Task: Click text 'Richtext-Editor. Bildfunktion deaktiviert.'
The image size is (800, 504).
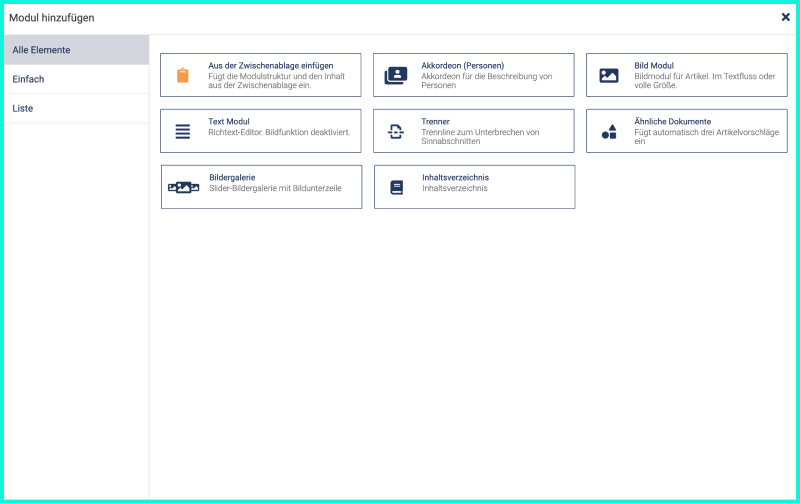Action: (x=279, y=132)
